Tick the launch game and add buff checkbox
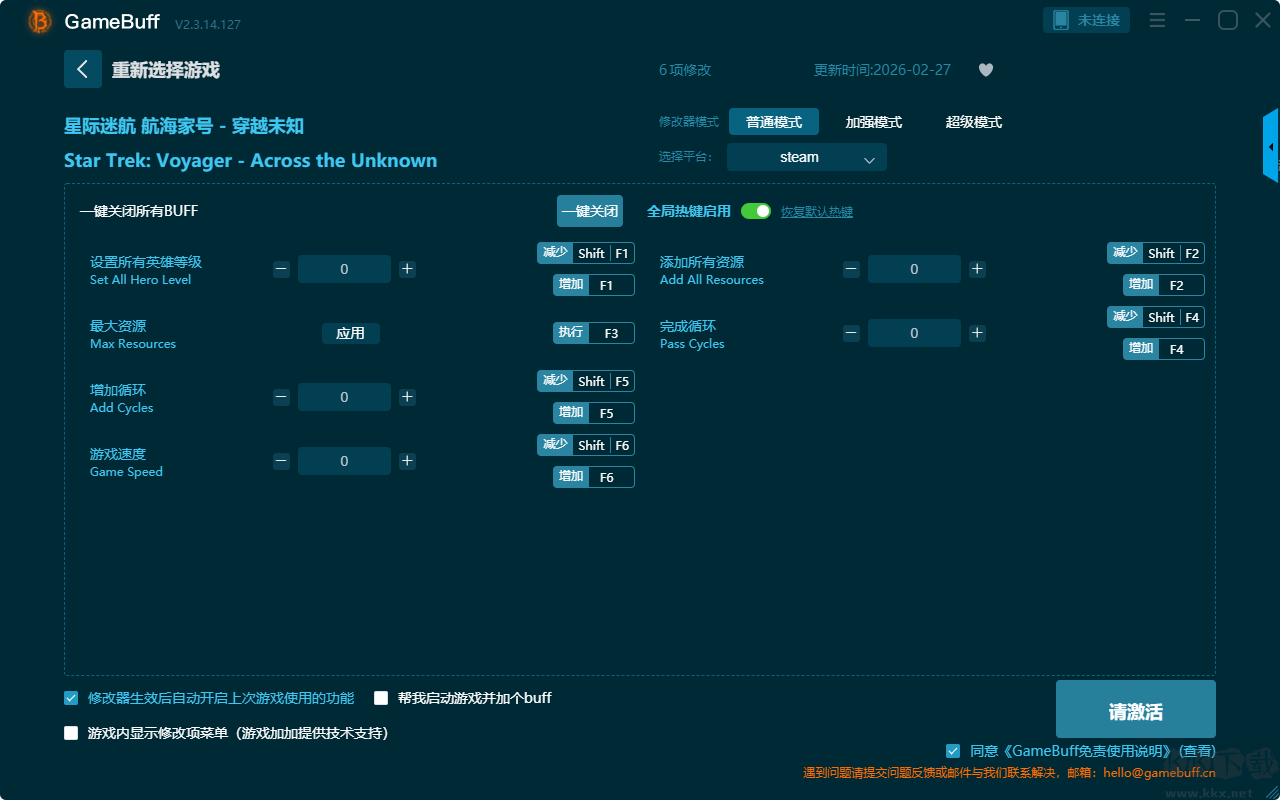This screenshot has width=1280, height=800. click(x=381, y=698)
